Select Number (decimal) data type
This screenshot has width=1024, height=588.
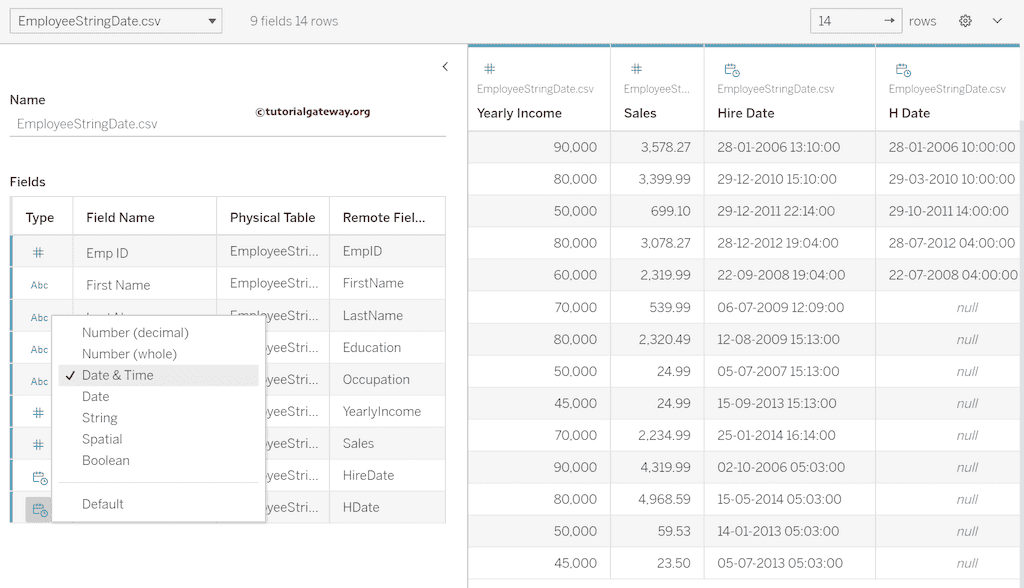(135, 332)
